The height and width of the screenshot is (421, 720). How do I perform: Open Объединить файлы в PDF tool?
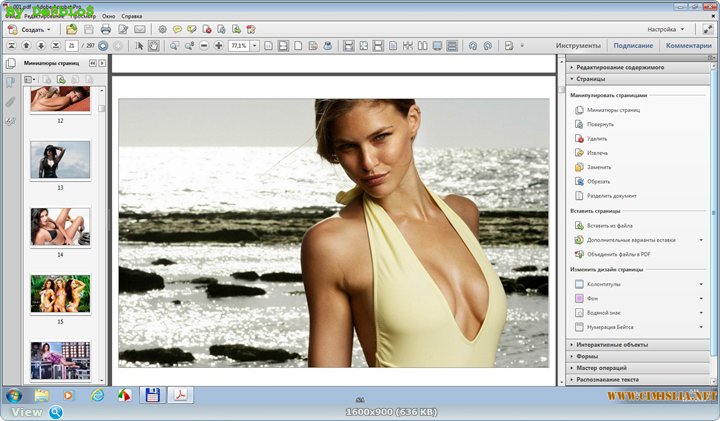tap(618, 254)
